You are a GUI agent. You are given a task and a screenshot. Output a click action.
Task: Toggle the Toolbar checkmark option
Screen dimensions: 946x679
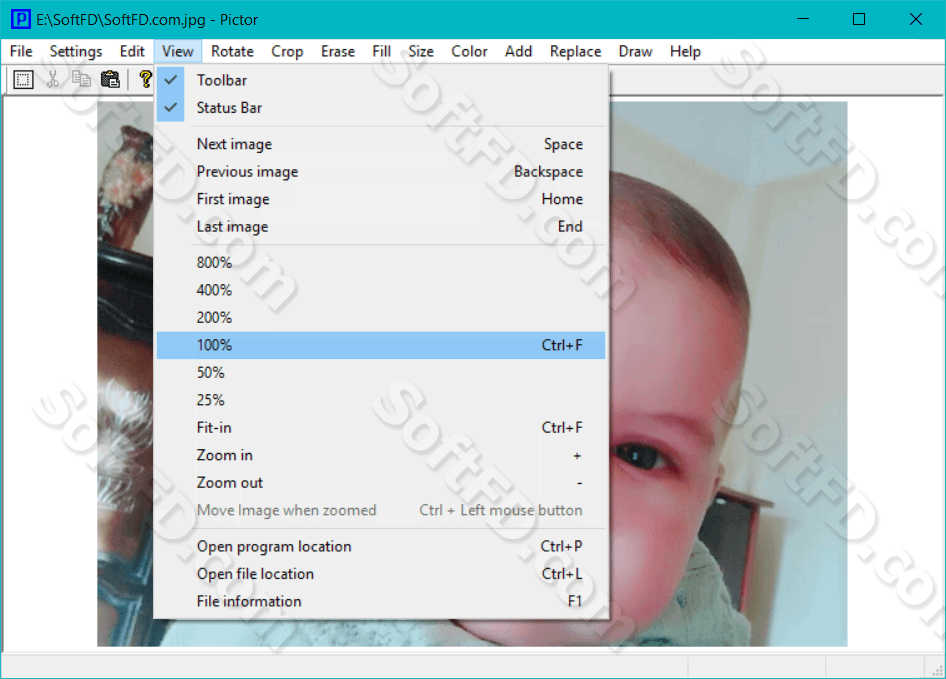(381, 80)
